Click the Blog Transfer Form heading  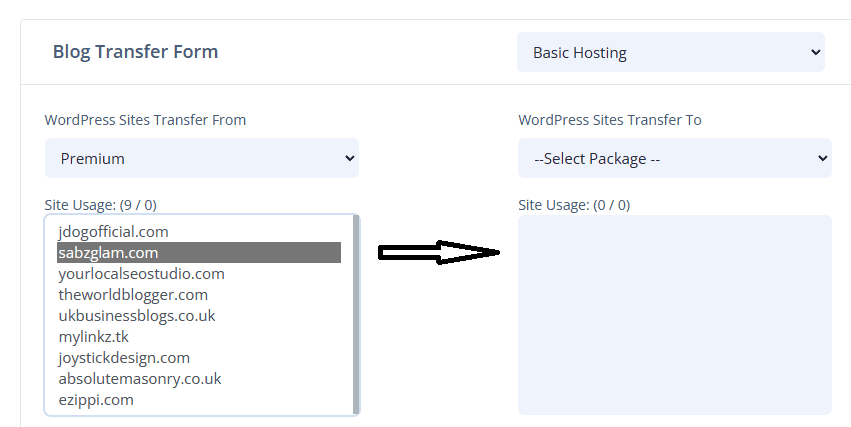coord(135,52)
